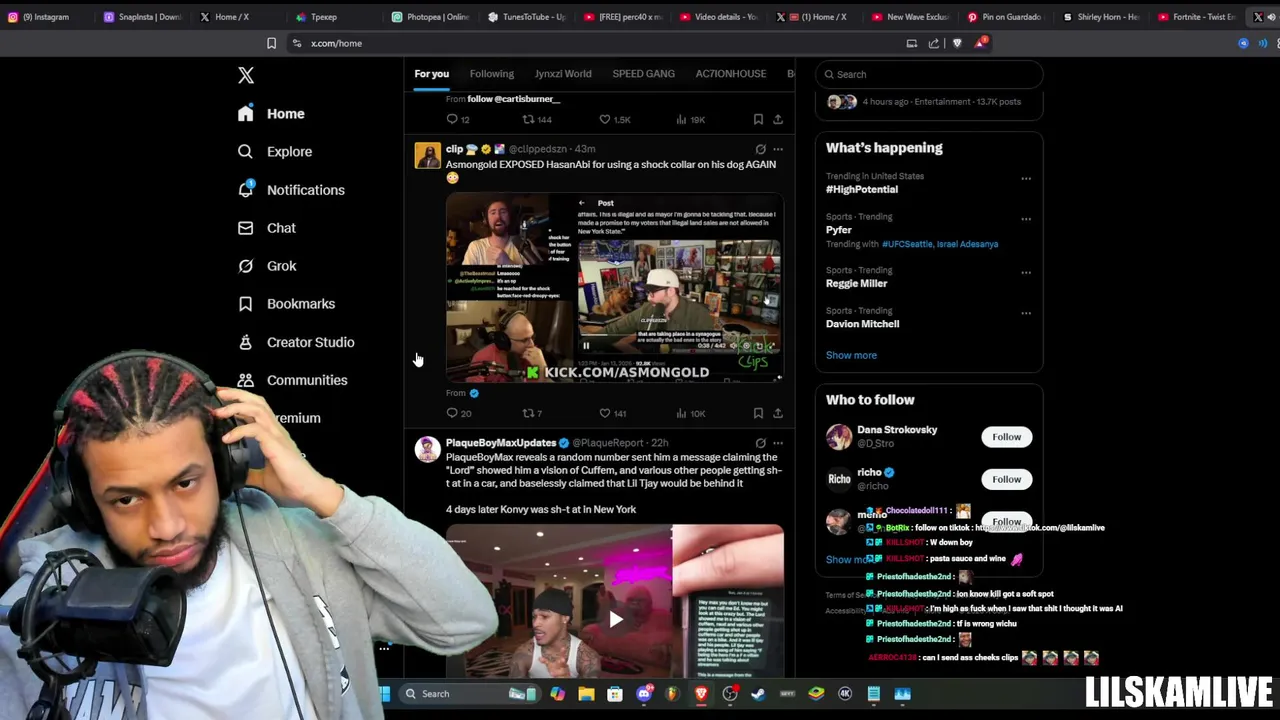View analytics of clip post showing 10K views
Image resolution: width=1280 pixels, height=720 pixels.
(690, 413)
